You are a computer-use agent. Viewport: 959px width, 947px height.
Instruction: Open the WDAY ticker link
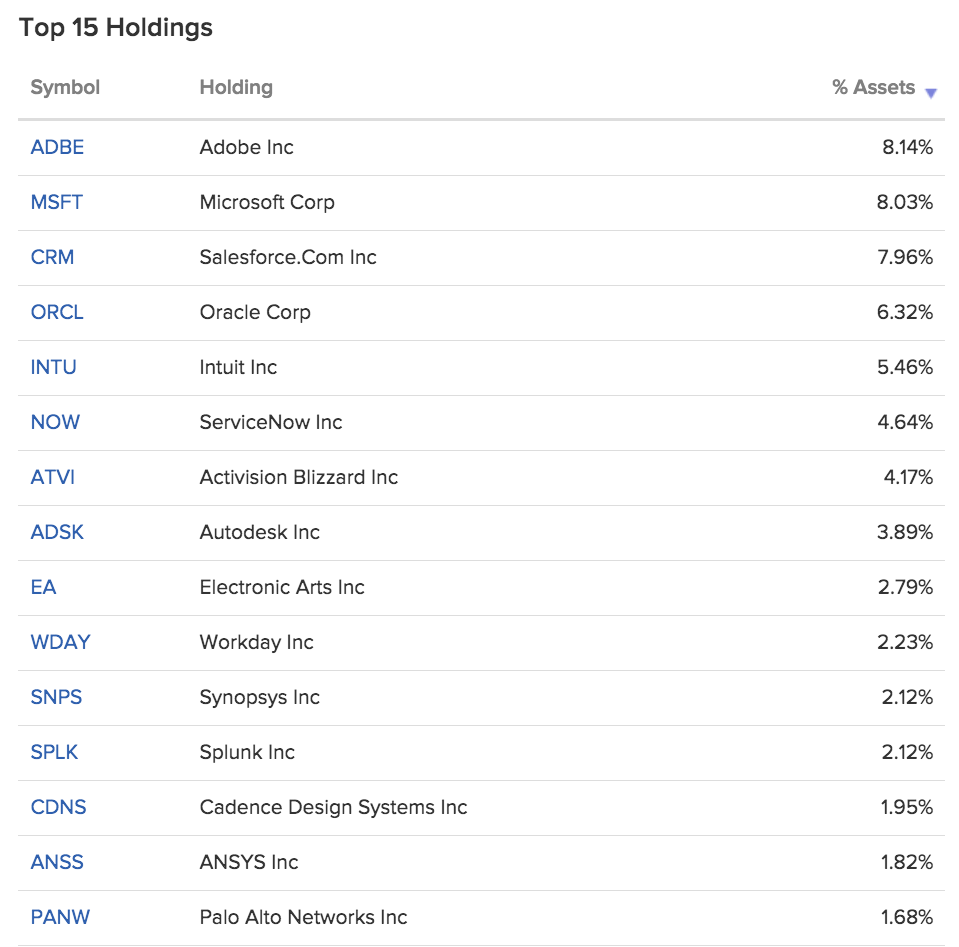[x=61, y=643]
